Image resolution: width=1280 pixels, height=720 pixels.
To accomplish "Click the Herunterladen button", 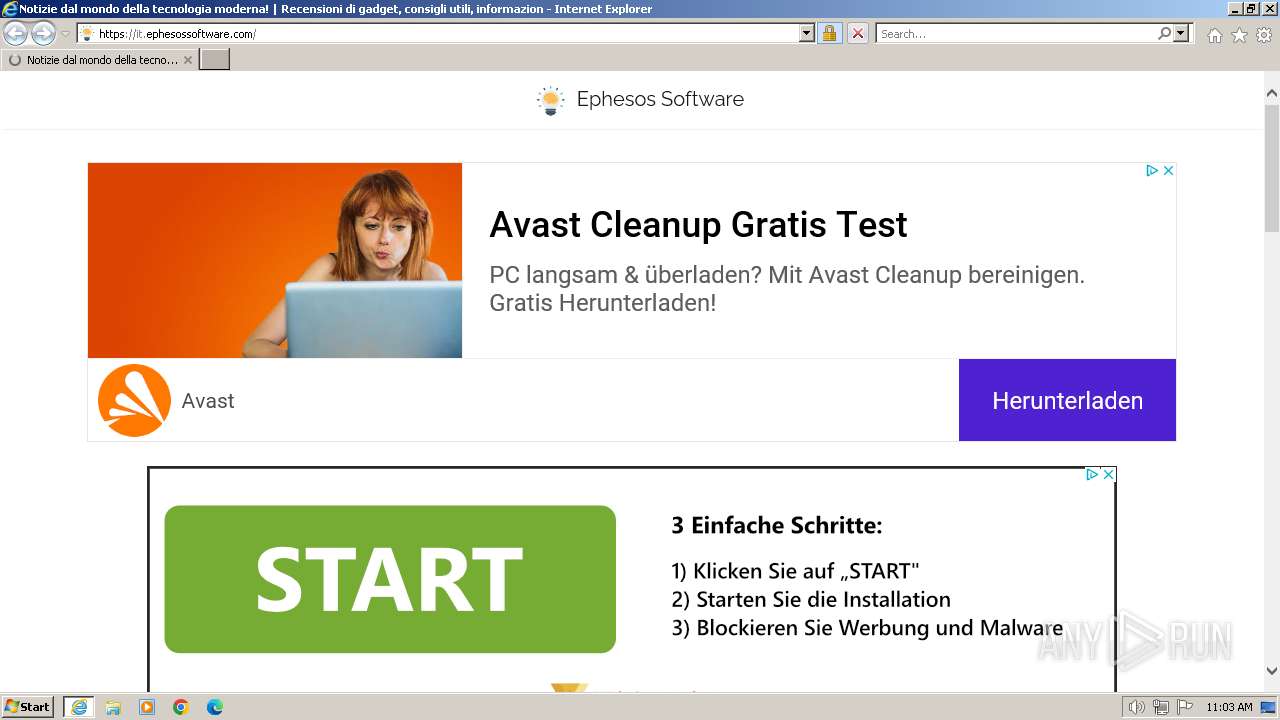I will tap(1067, 400).
